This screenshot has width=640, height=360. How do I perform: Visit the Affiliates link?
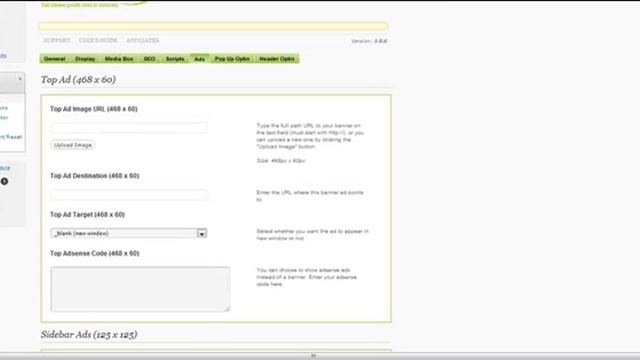pyautogui.click(x=142, y=40)
